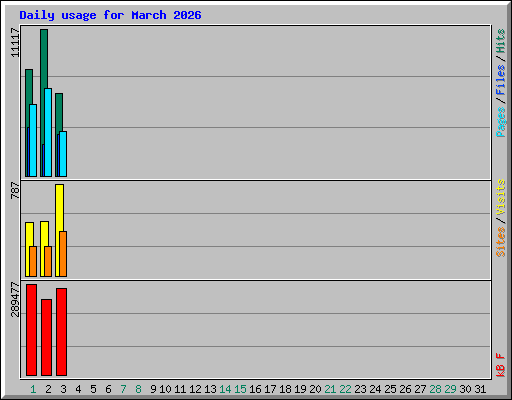This screenshot has height=400, width=512.
Task: Click green weekend day 22 label
Action: click(x=345, y=389)
